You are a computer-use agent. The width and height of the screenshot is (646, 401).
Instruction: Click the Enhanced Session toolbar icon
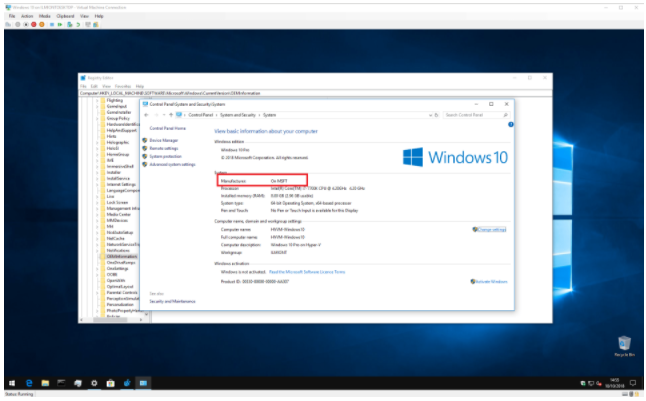88,25
